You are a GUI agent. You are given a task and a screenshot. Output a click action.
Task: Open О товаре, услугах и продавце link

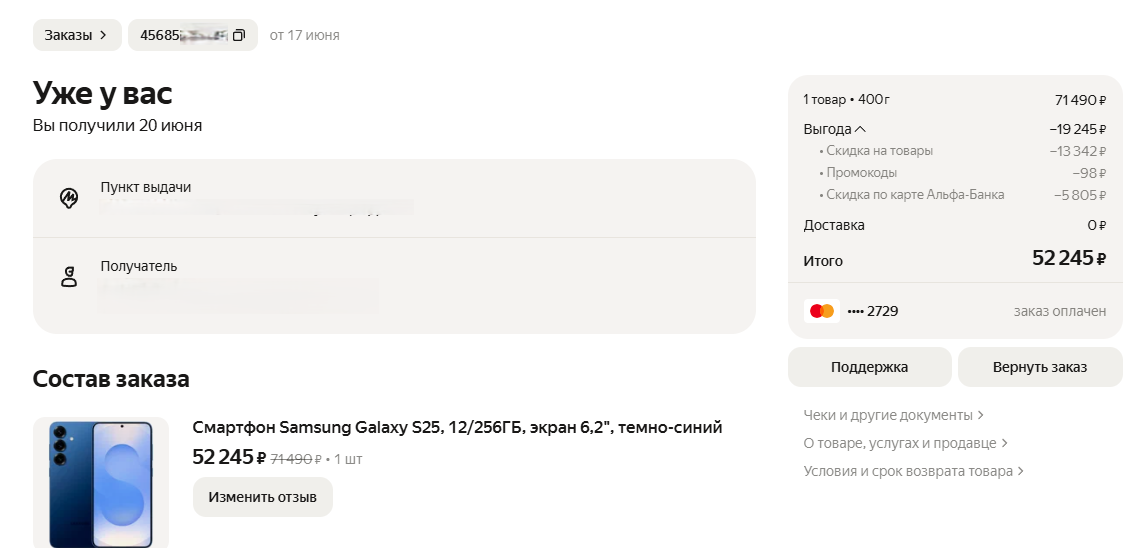pyautogui.click(x=905, y=443)
